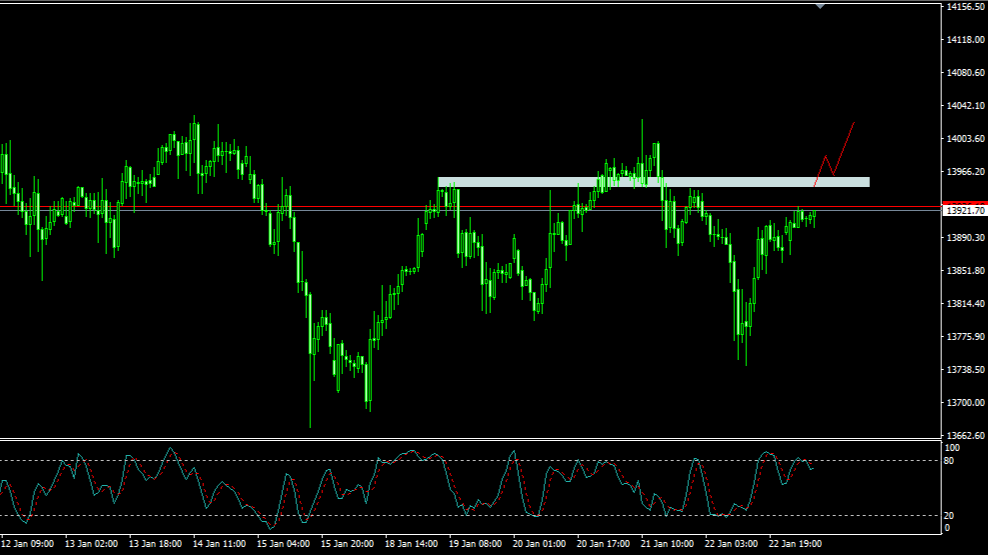Click stochastic scale level 100
This screenshot has width=988, height=555.
click(x=953, y=448)
